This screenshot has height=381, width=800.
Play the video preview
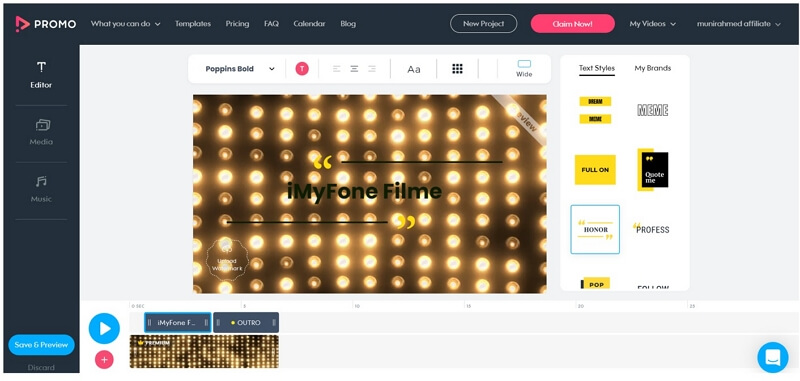click(104, 328)
